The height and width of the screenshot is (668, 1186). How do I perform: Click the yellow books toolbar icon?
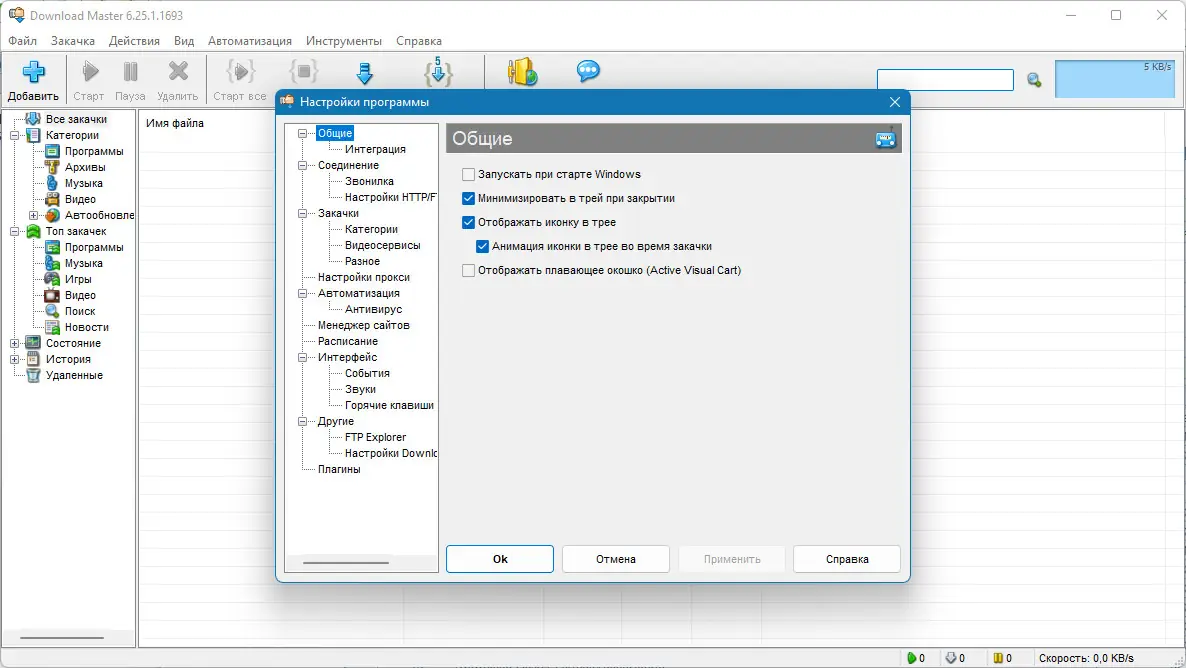[522, 72]
